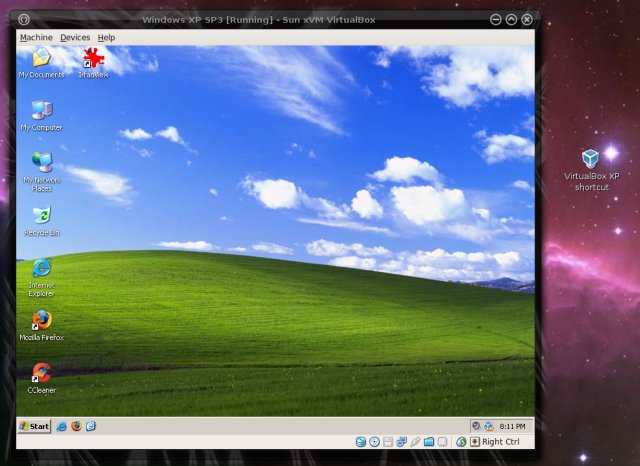Open the Machine menu
Image resolution: width=640 pixels, height=466 pixels.
tap(36, 38)
